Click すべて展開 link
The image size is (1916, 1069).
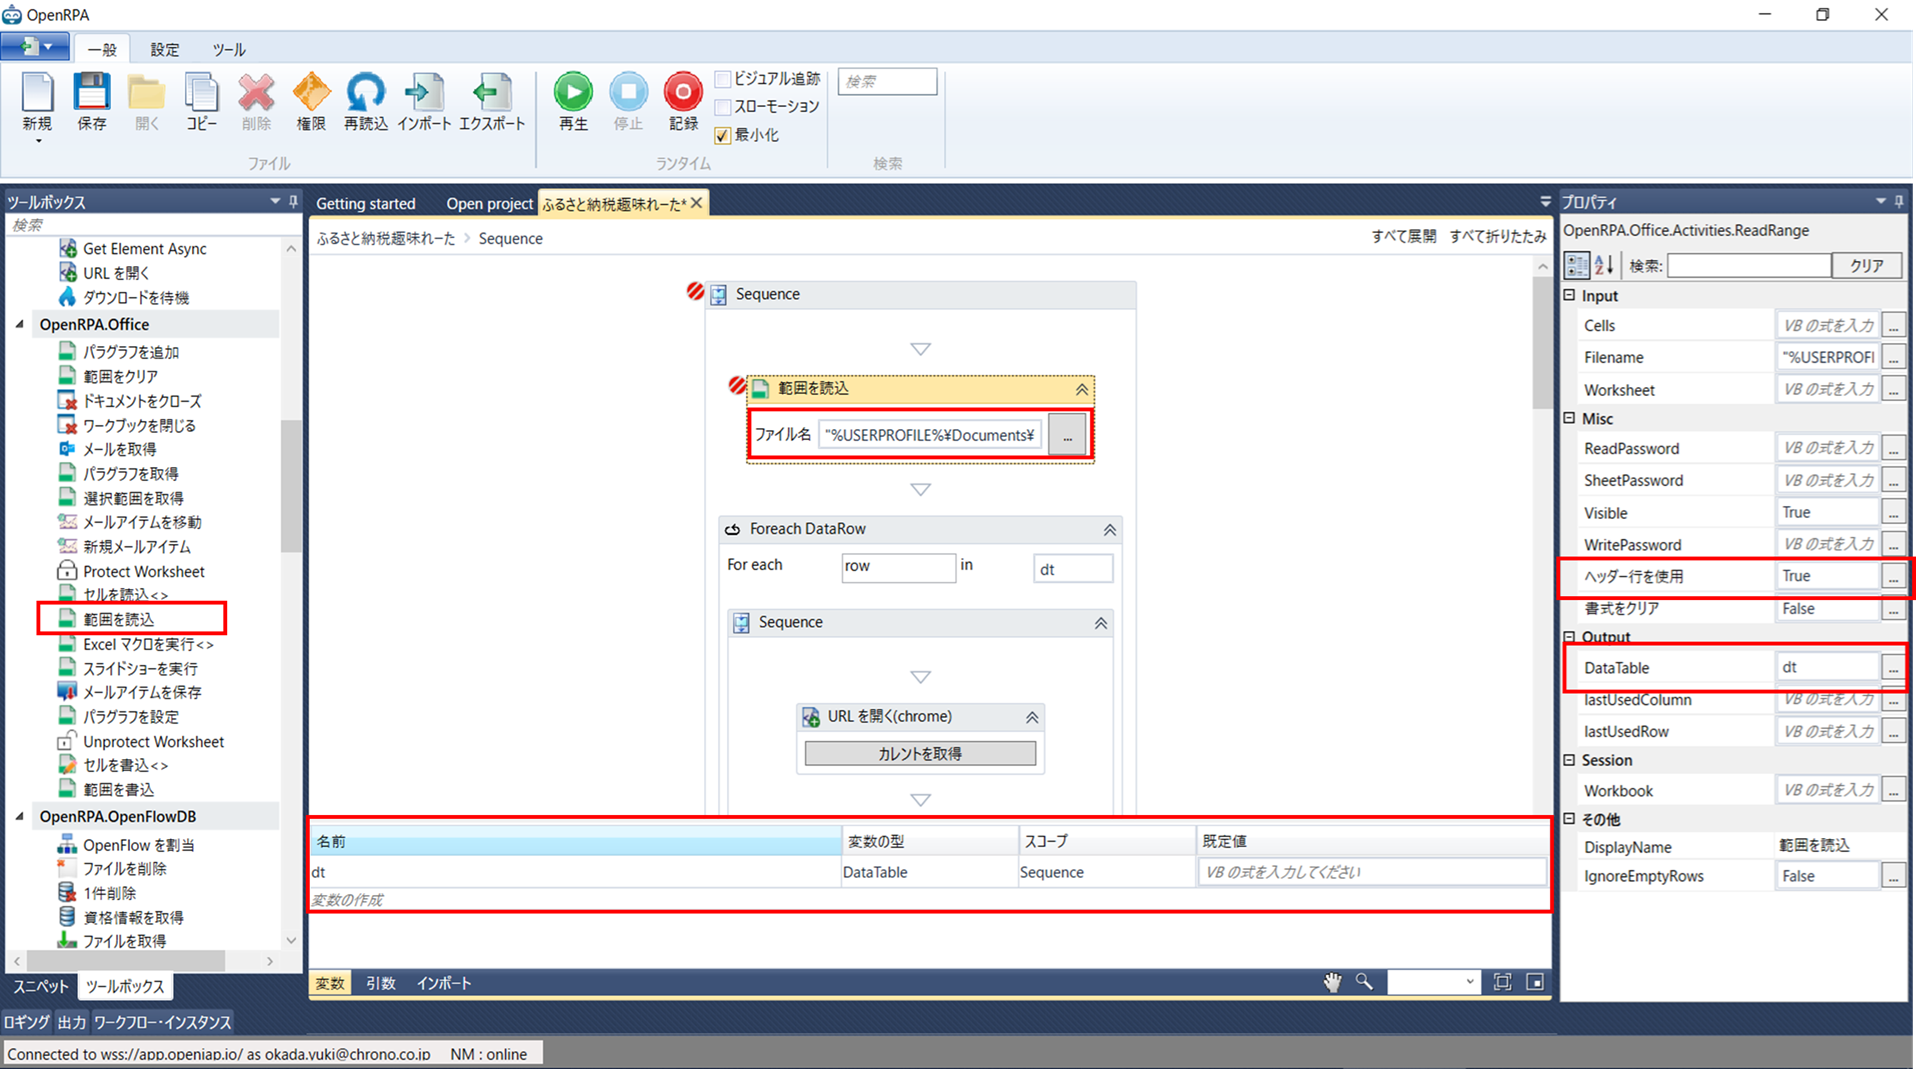pos(1403,236)
